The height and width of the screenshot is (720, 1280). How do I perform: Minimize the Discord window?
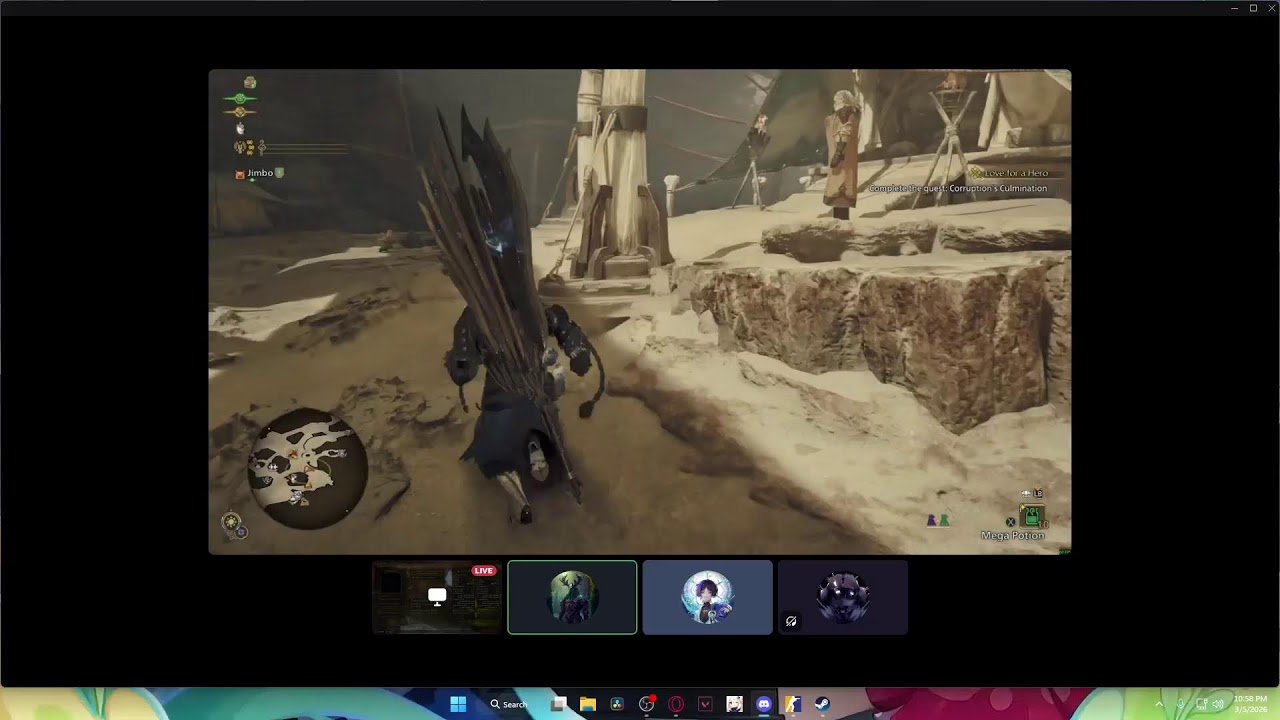[x=1235, y=8]
